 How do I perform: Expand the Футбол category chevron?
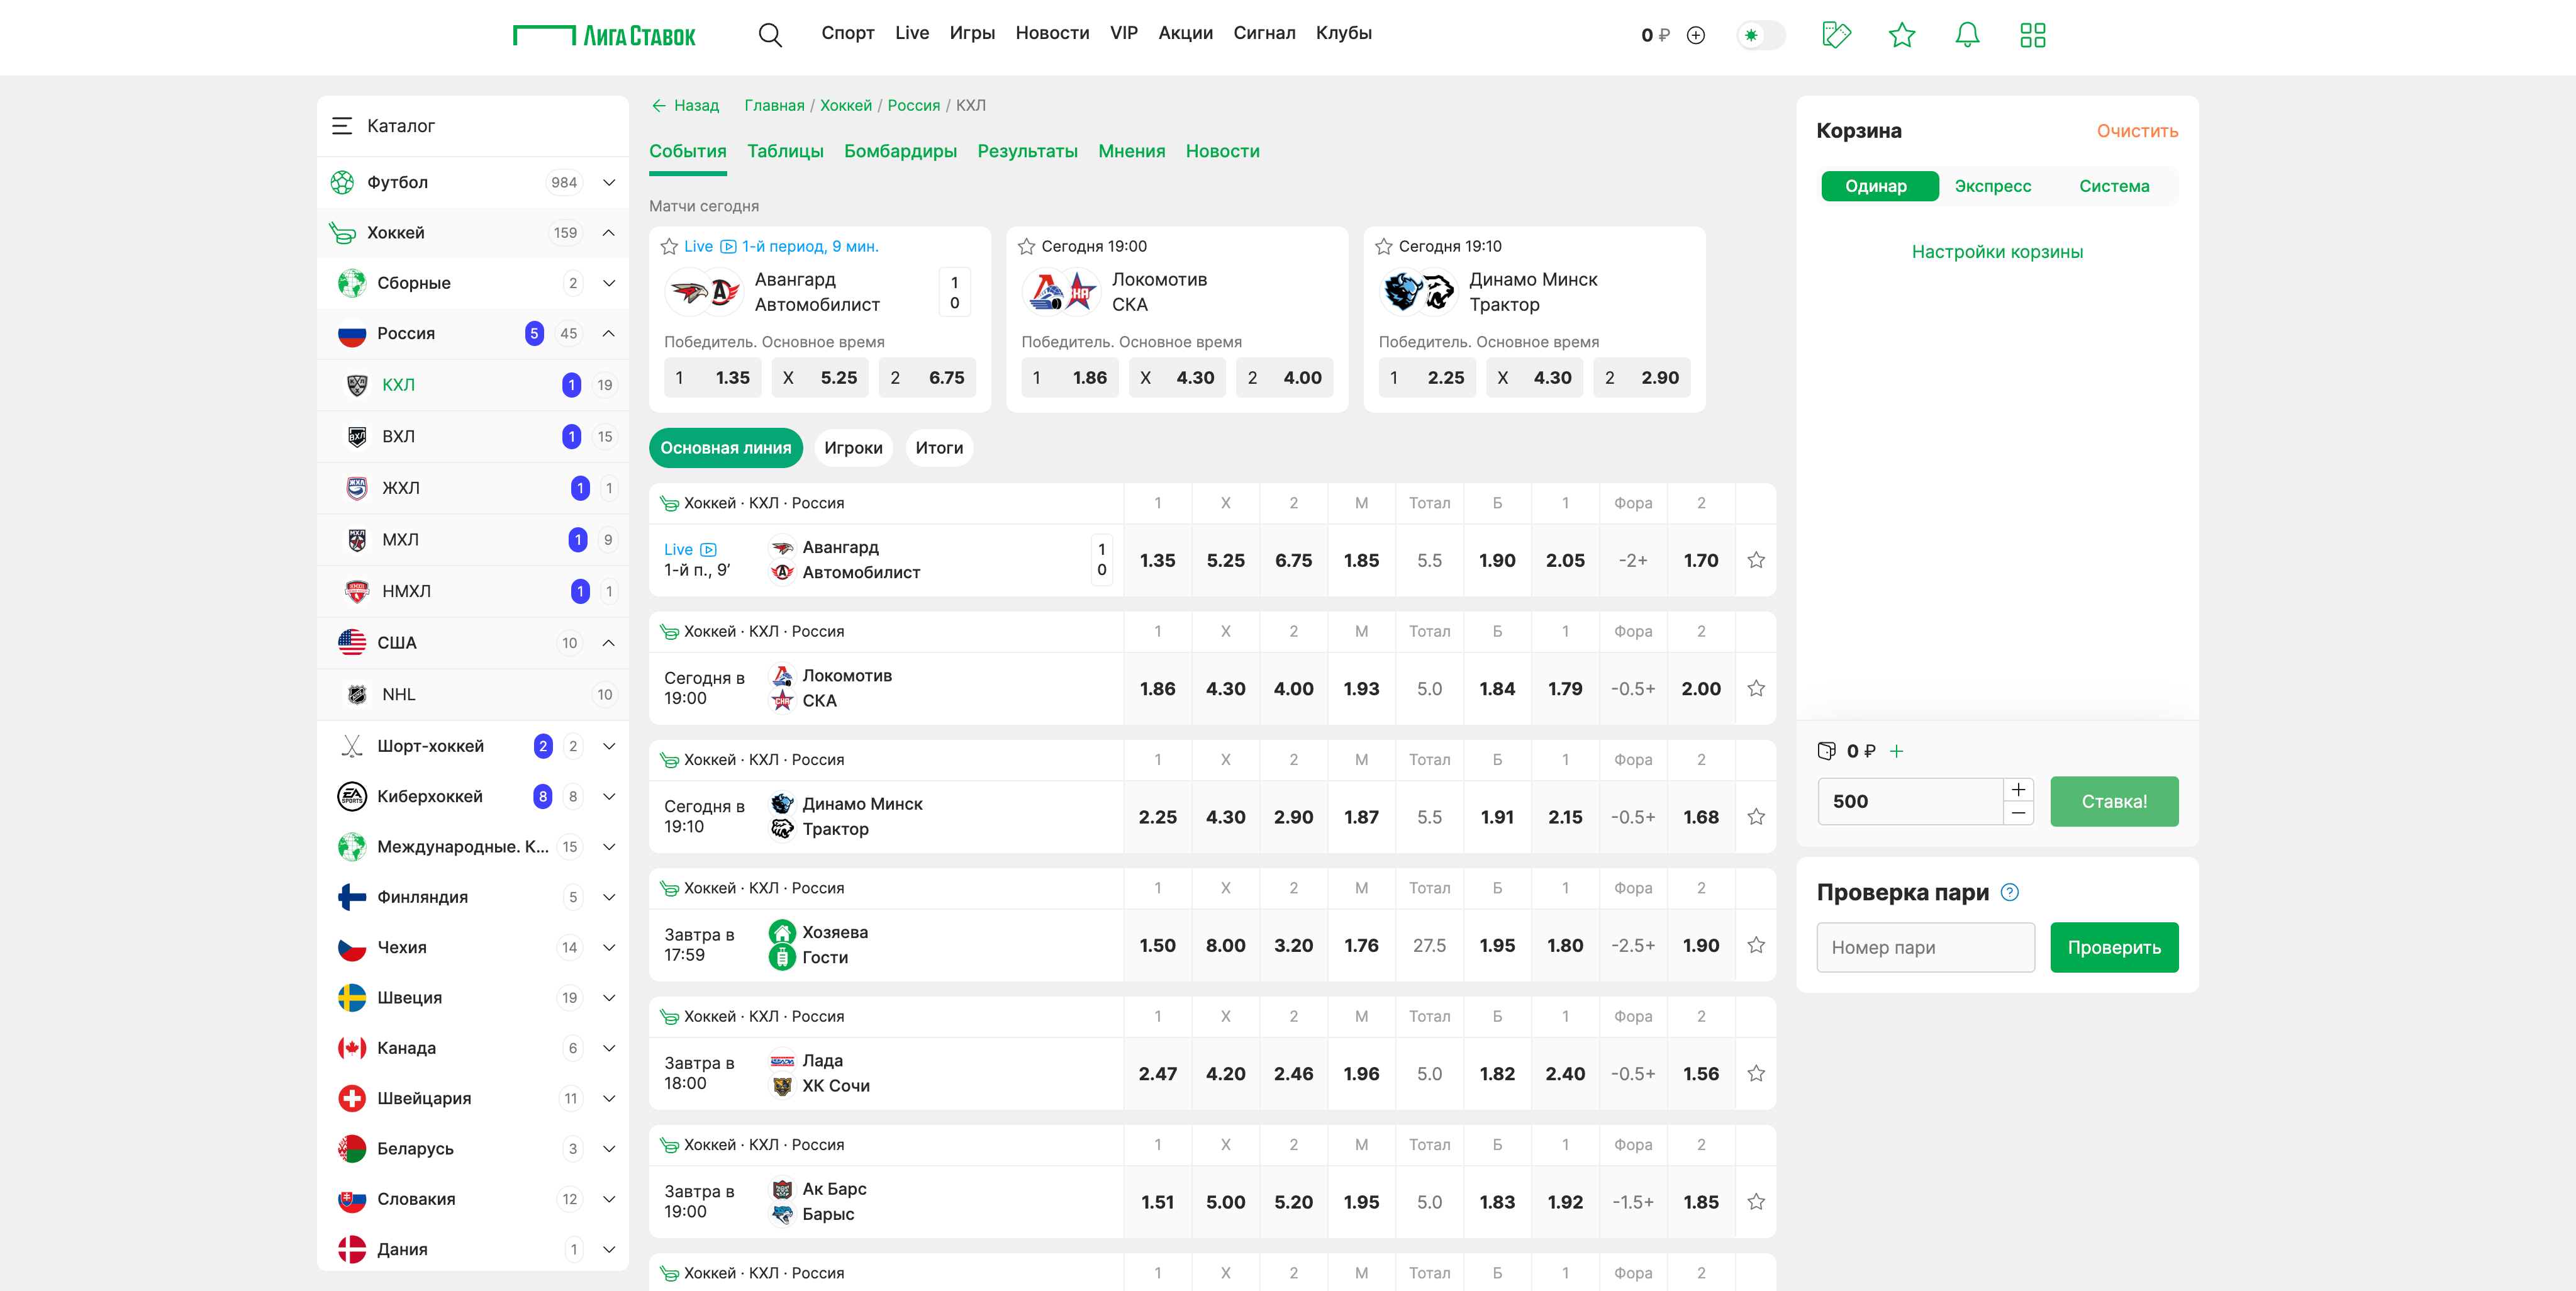coord(608,182)
